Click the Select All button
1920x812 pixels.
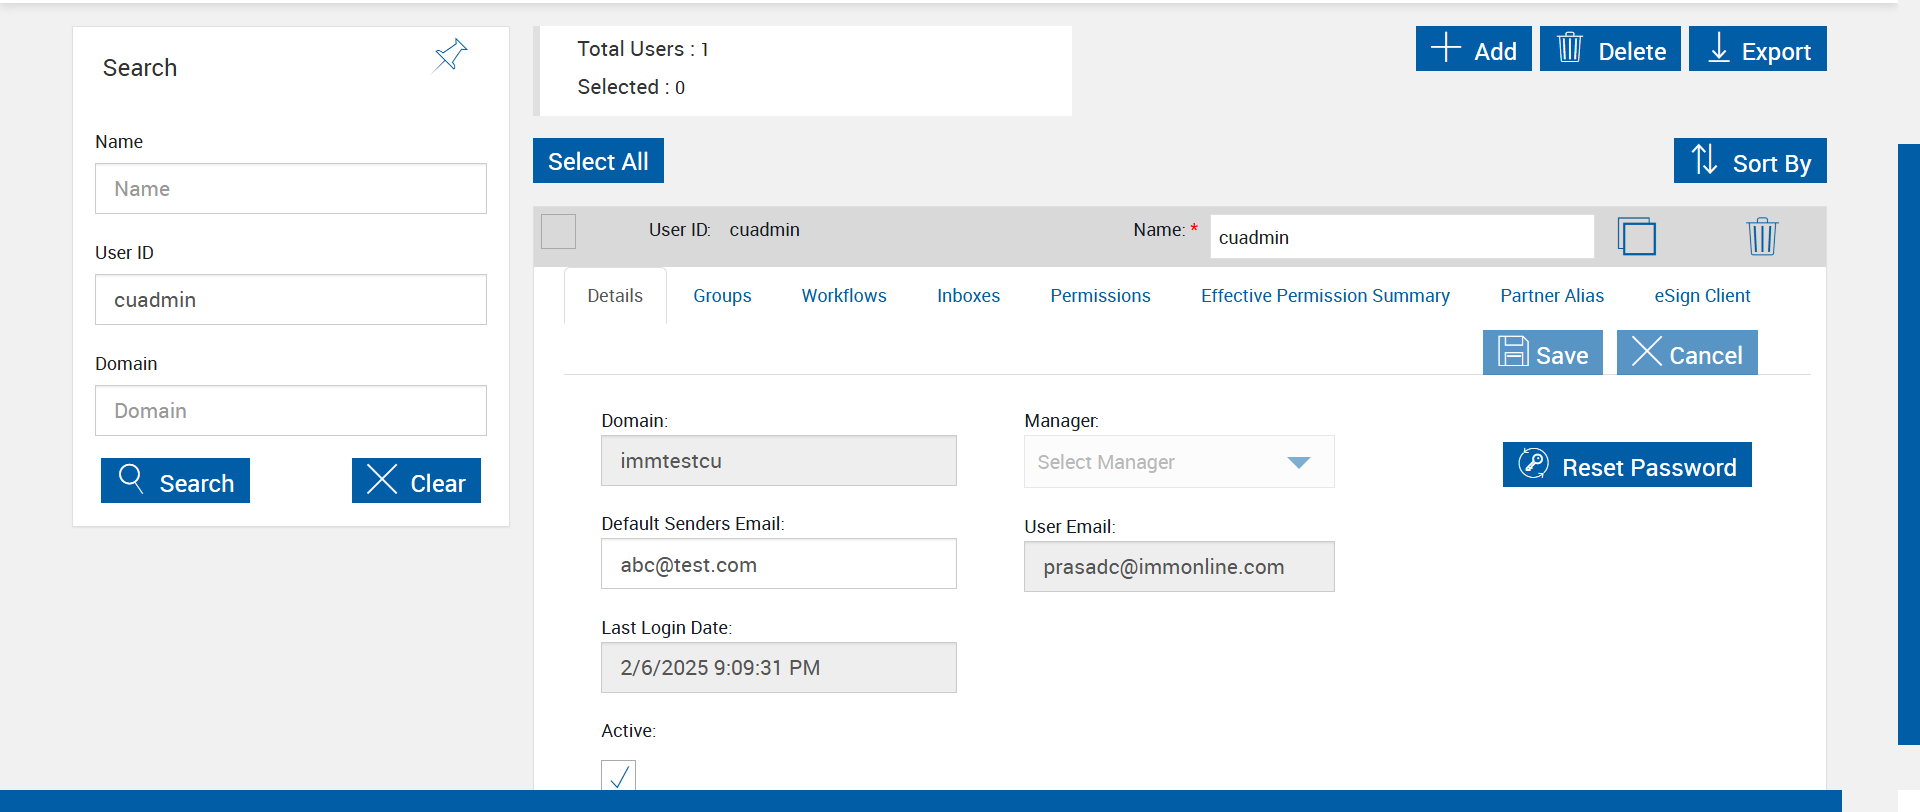click(x=598, y=161)
